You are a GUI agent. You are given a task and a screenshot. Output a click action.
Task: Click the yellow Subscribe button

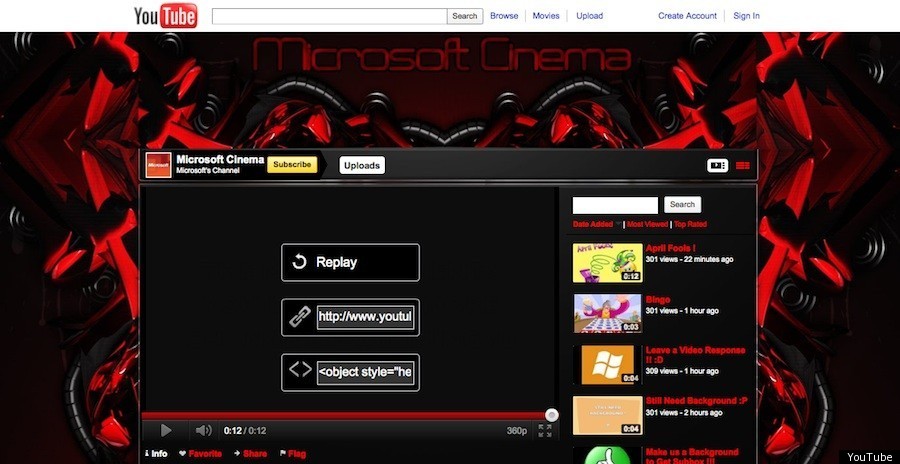(292, 164)
